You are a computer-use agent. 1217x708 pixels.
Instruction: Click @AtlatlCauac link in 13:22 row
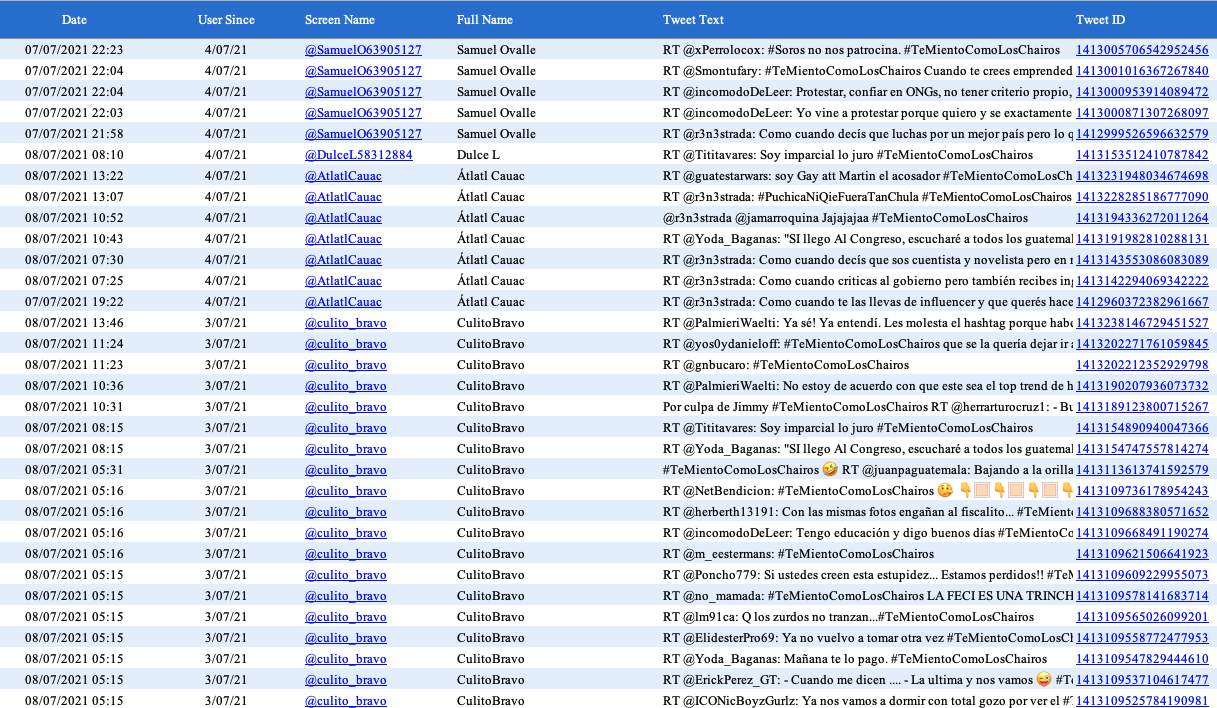(x=343, y=176)
